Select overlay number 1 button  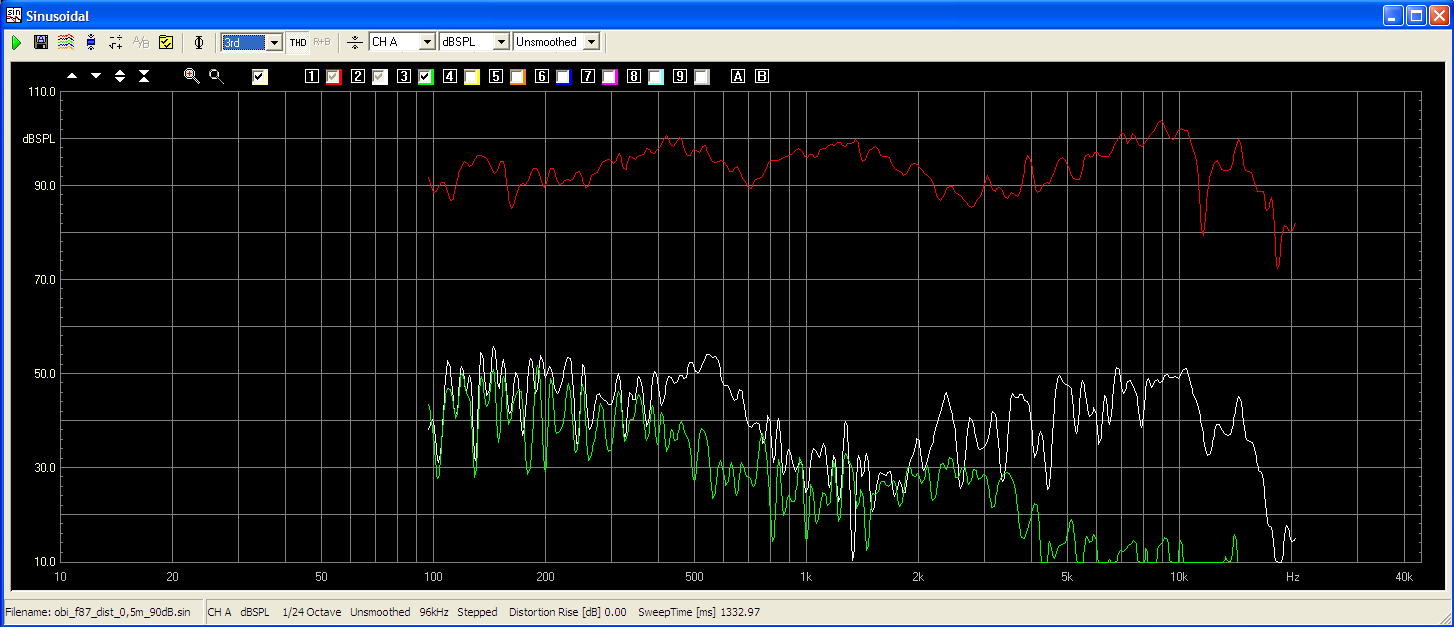point(312,77)
